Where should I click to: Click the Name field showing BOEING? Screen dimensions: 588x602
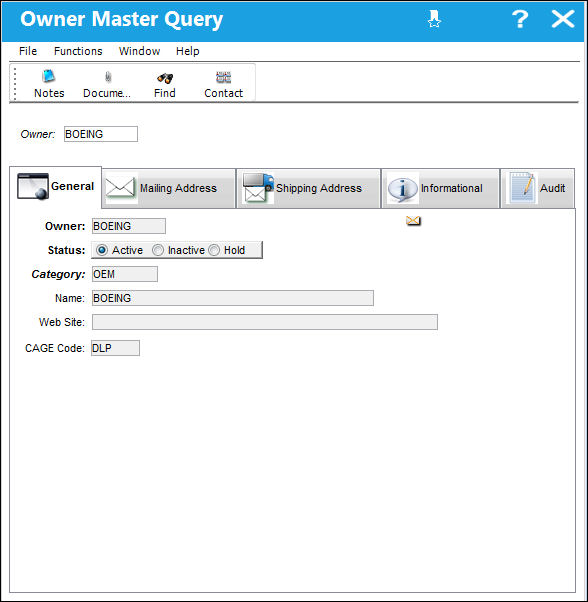click(x=233, y=298)
